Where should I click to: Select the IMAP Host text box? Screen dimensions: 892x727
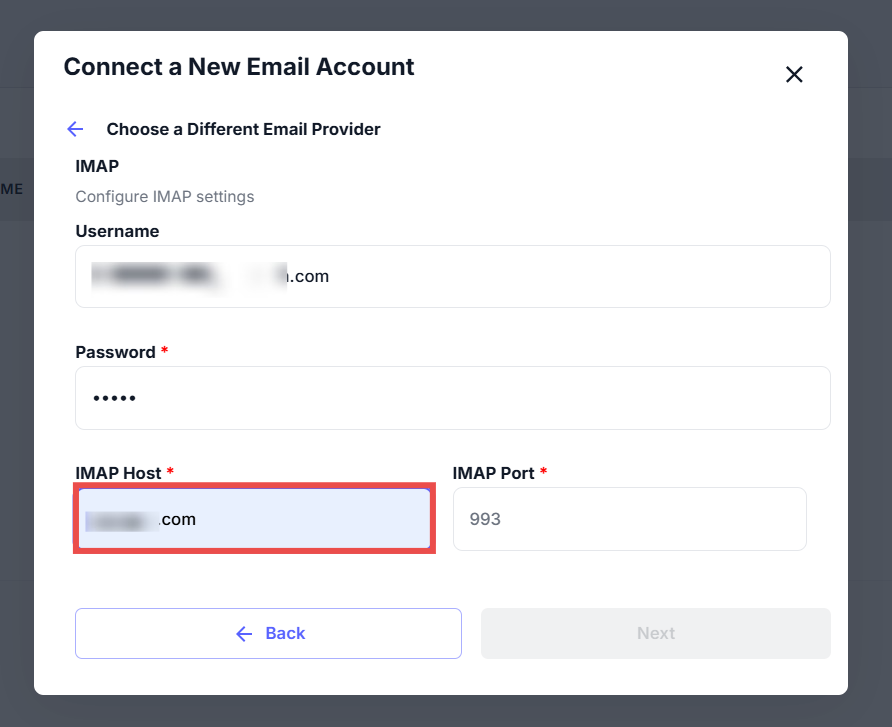pyautogui.click(x=254, y=519)
